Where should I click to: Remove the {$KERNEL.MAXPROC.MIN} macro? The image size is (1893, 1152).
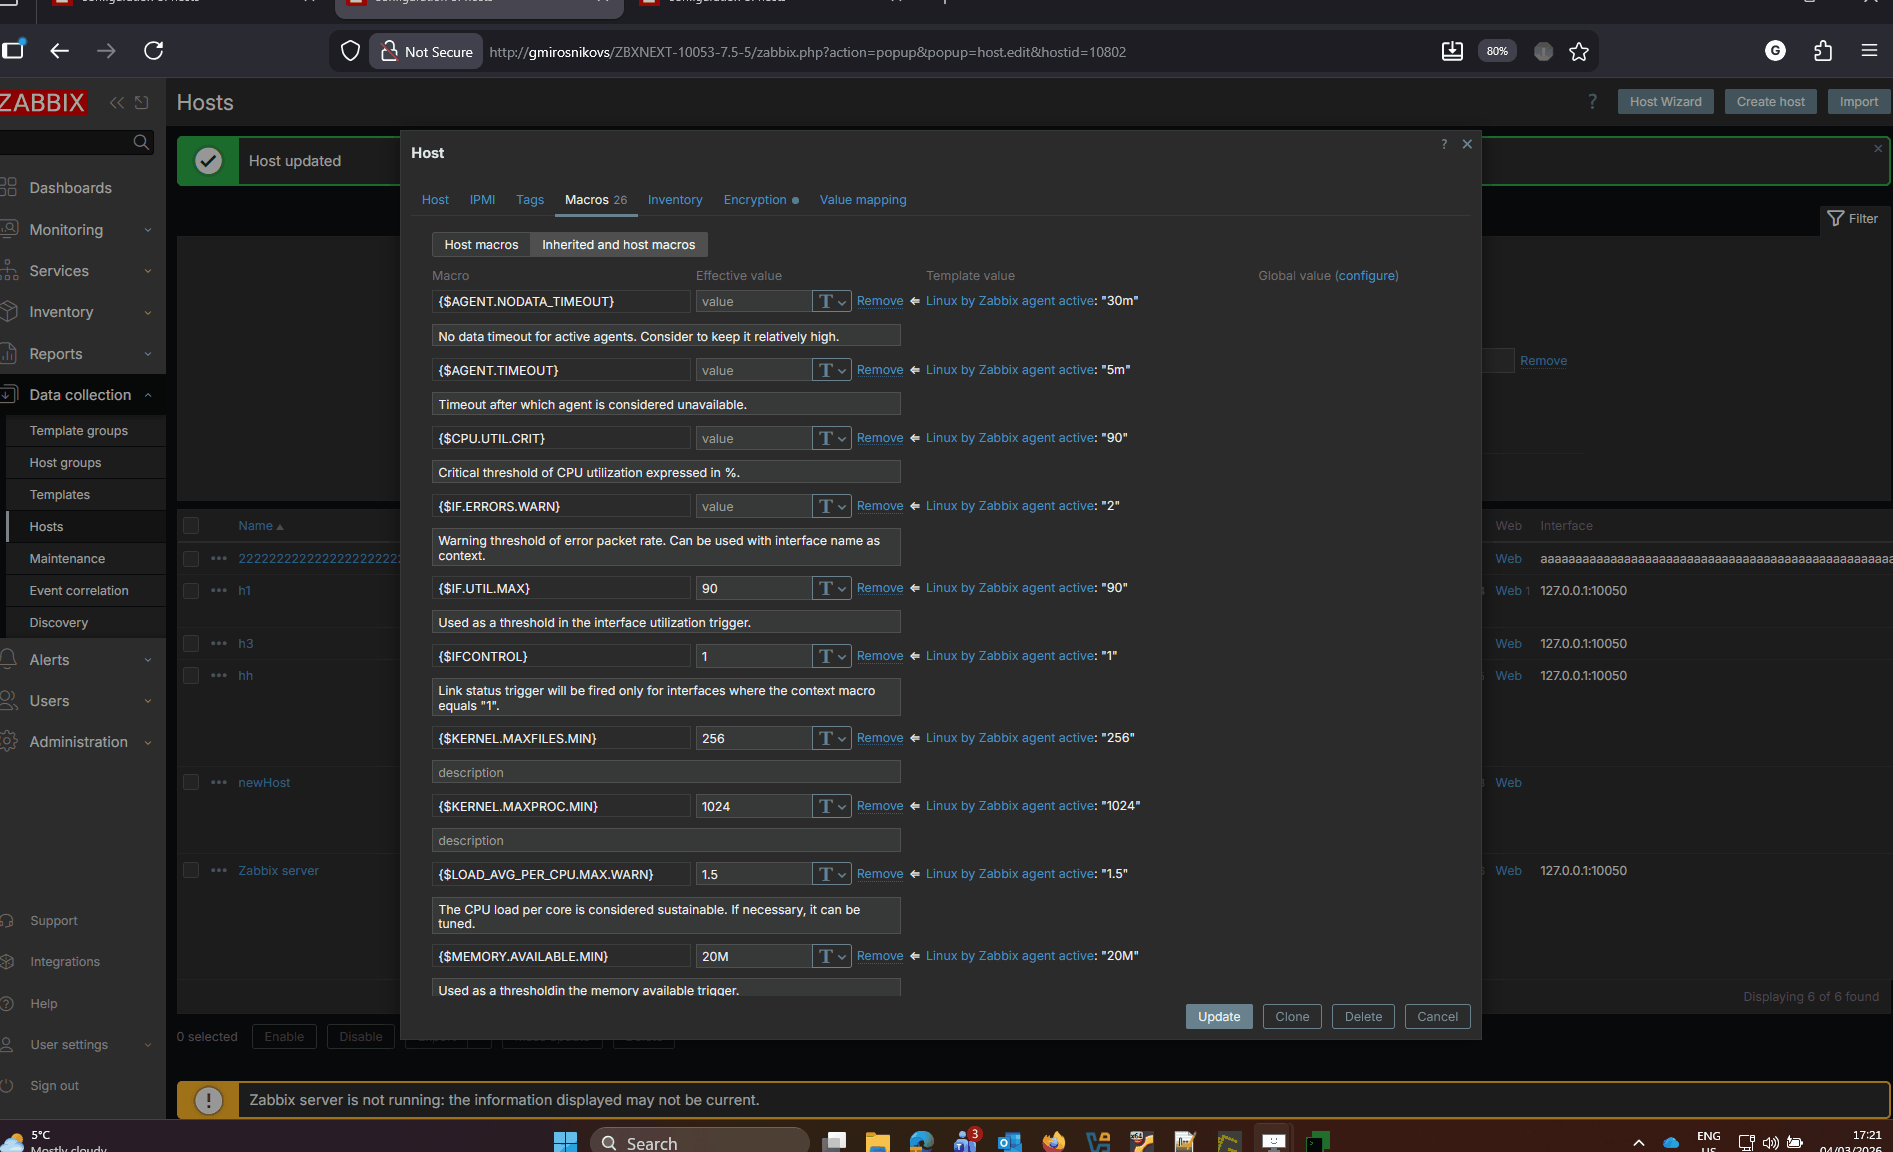click(879, 806)
